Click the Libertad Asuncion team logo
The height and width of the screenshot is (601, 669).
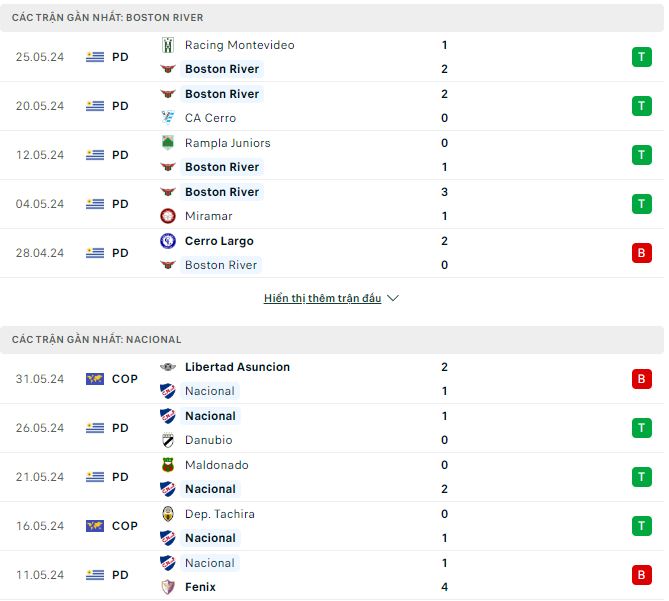pyautogui.click(x=168, y=367)
